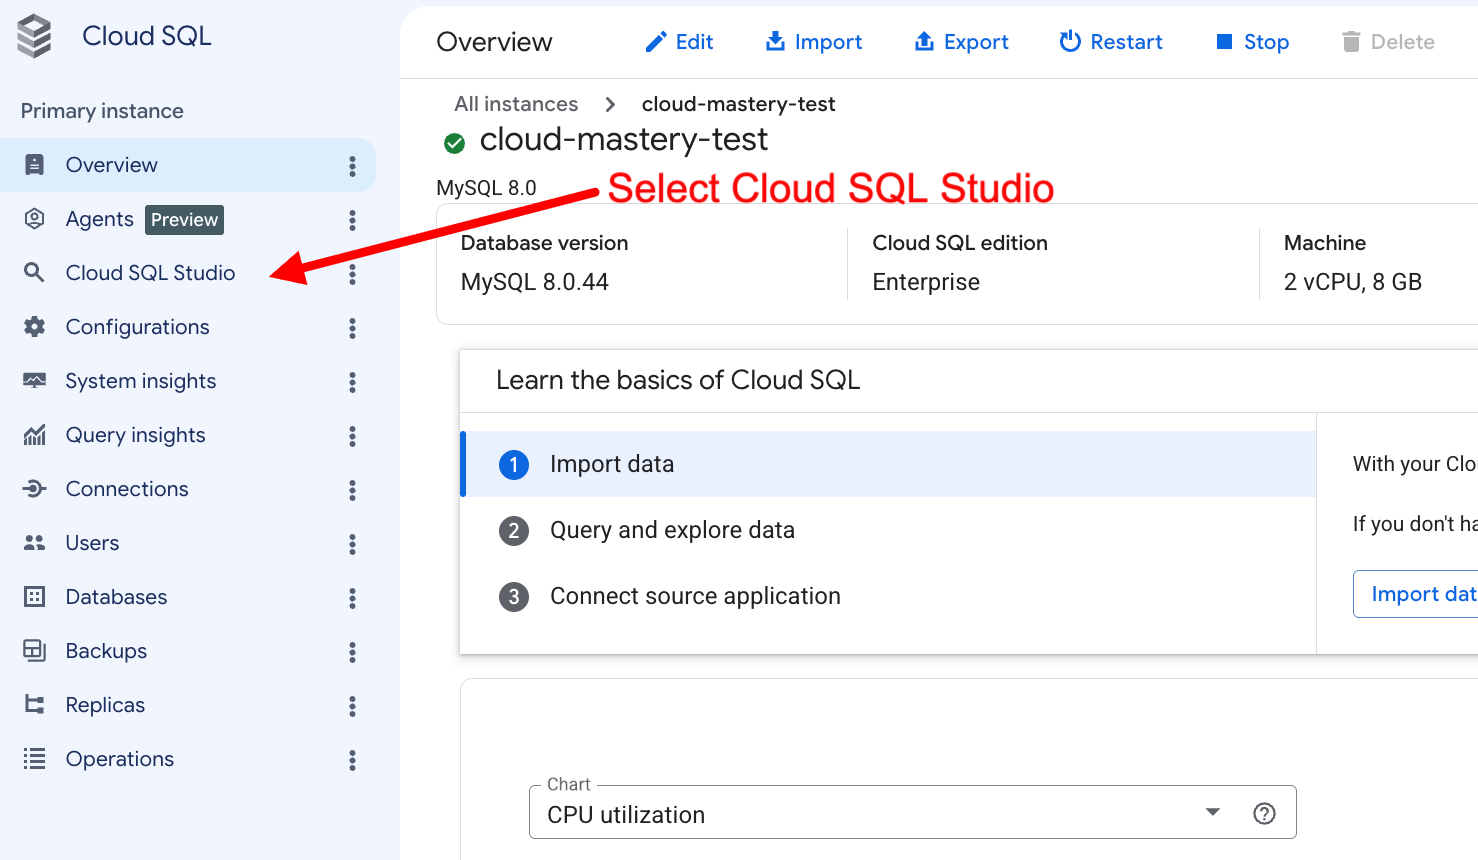
Task: Click the Cloud SQL logo icon
Action: click(34, 37)
